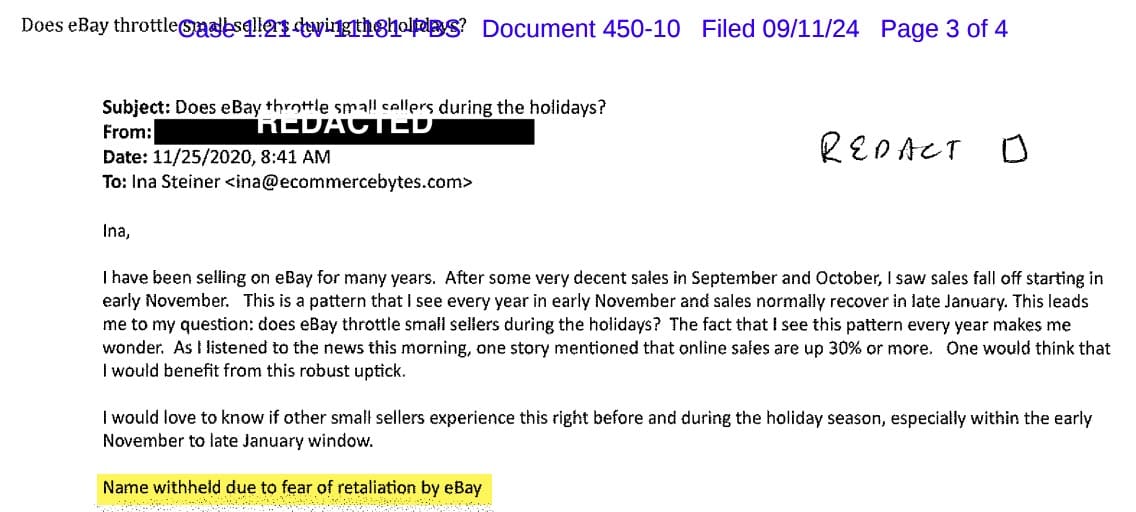This screenshot has width=1136, height=512.
Task: Click the handwritten checkbox next to REDACT
Action: click(1014, 149)
